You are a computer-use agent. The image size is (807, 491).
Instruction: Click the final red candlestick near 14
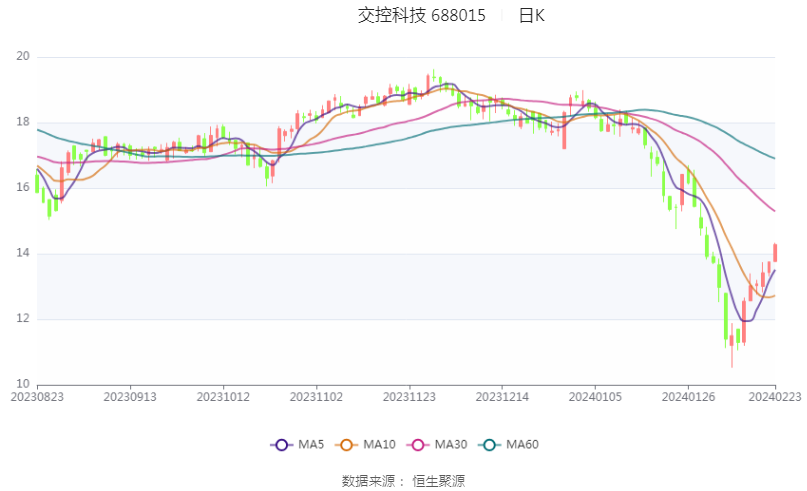click(x=775, y=253)
